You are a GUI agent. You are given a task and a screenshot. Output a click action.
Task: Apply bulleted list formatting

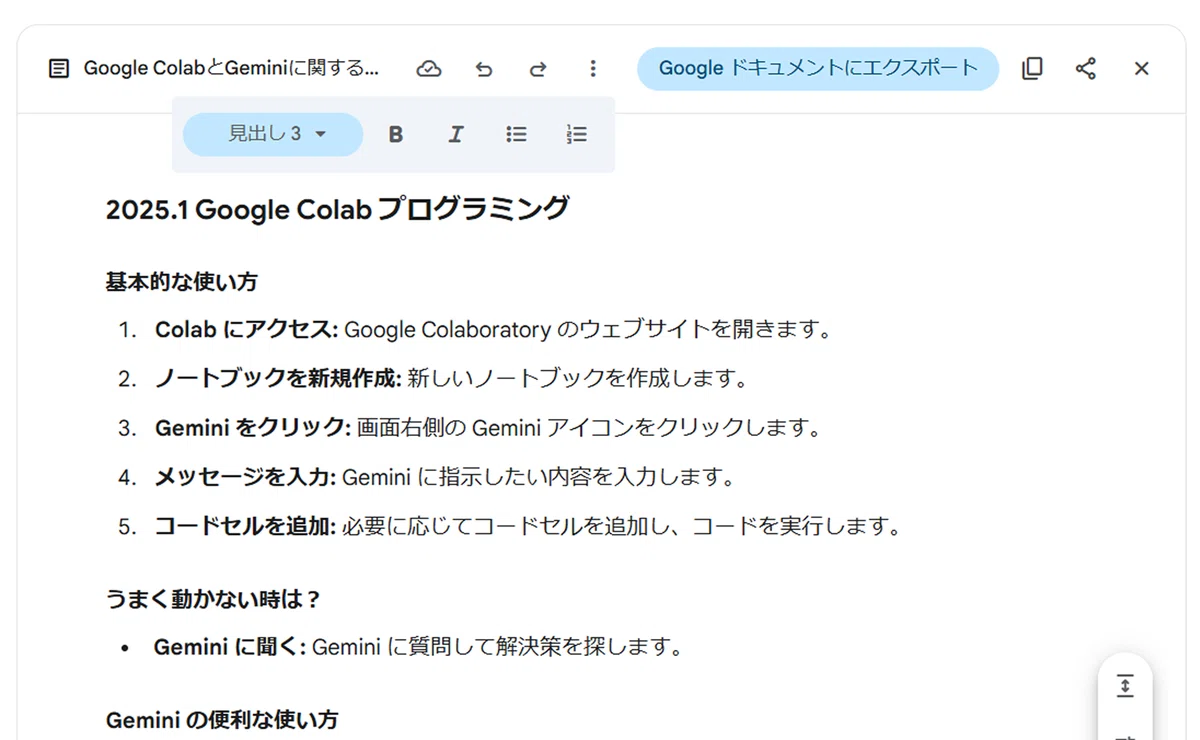(516, 134)
